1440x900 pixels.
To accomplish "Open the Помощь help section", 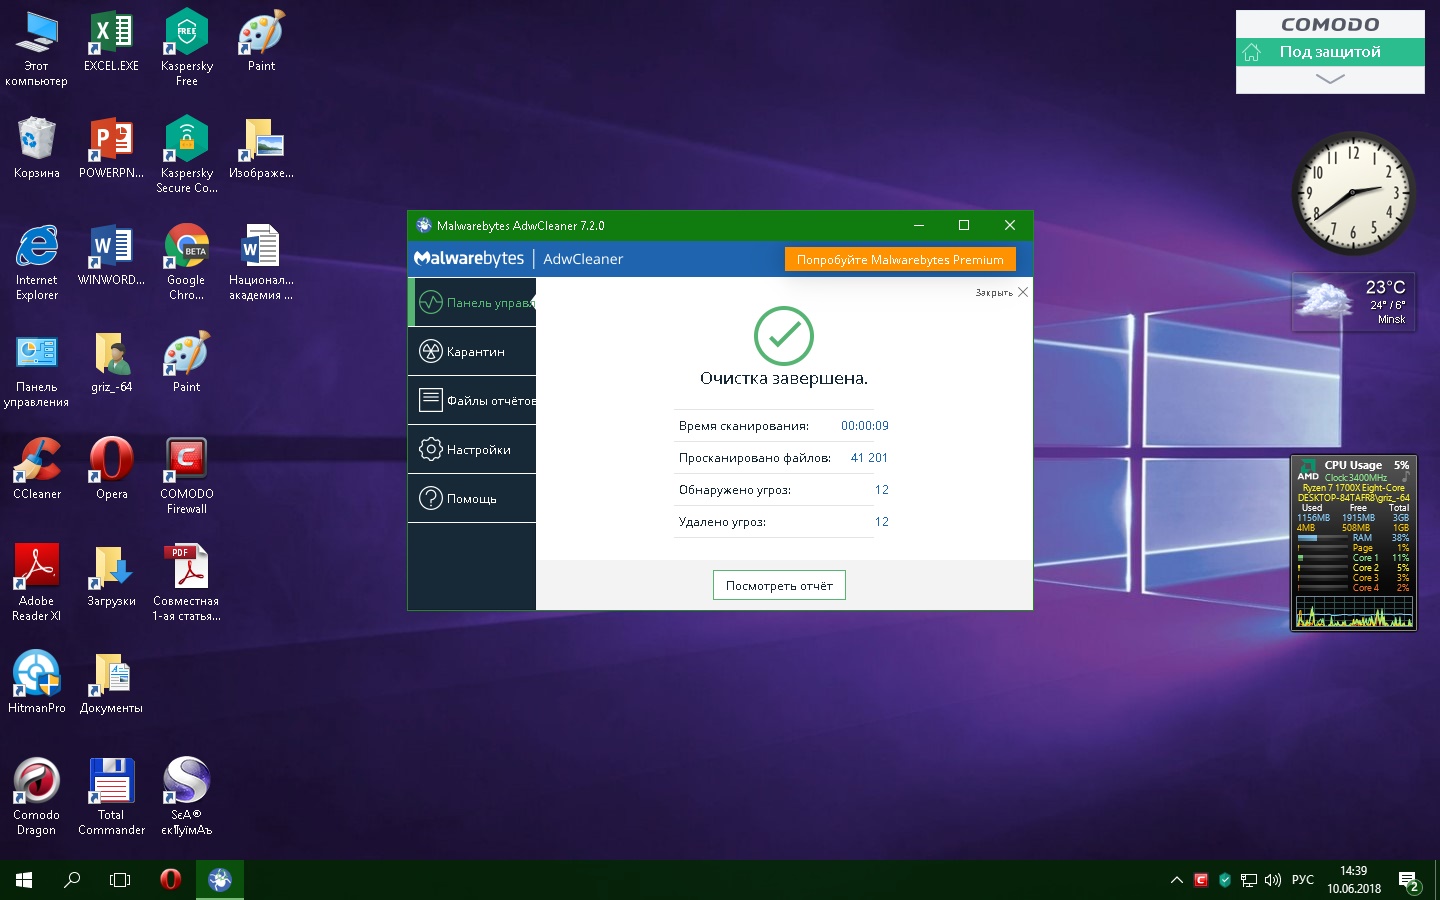I will click(x=472, y=499).
